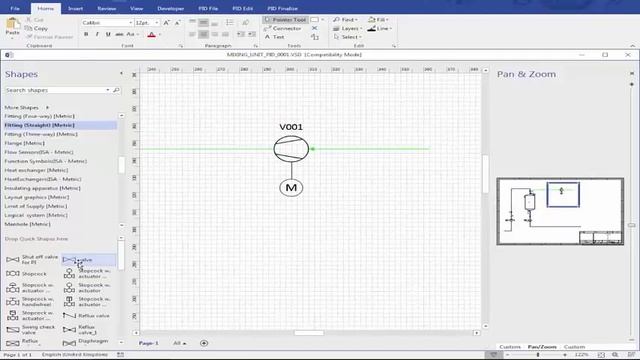Select the Shut off valve shape
Screen dimensions: 640x360
(32, 259)
